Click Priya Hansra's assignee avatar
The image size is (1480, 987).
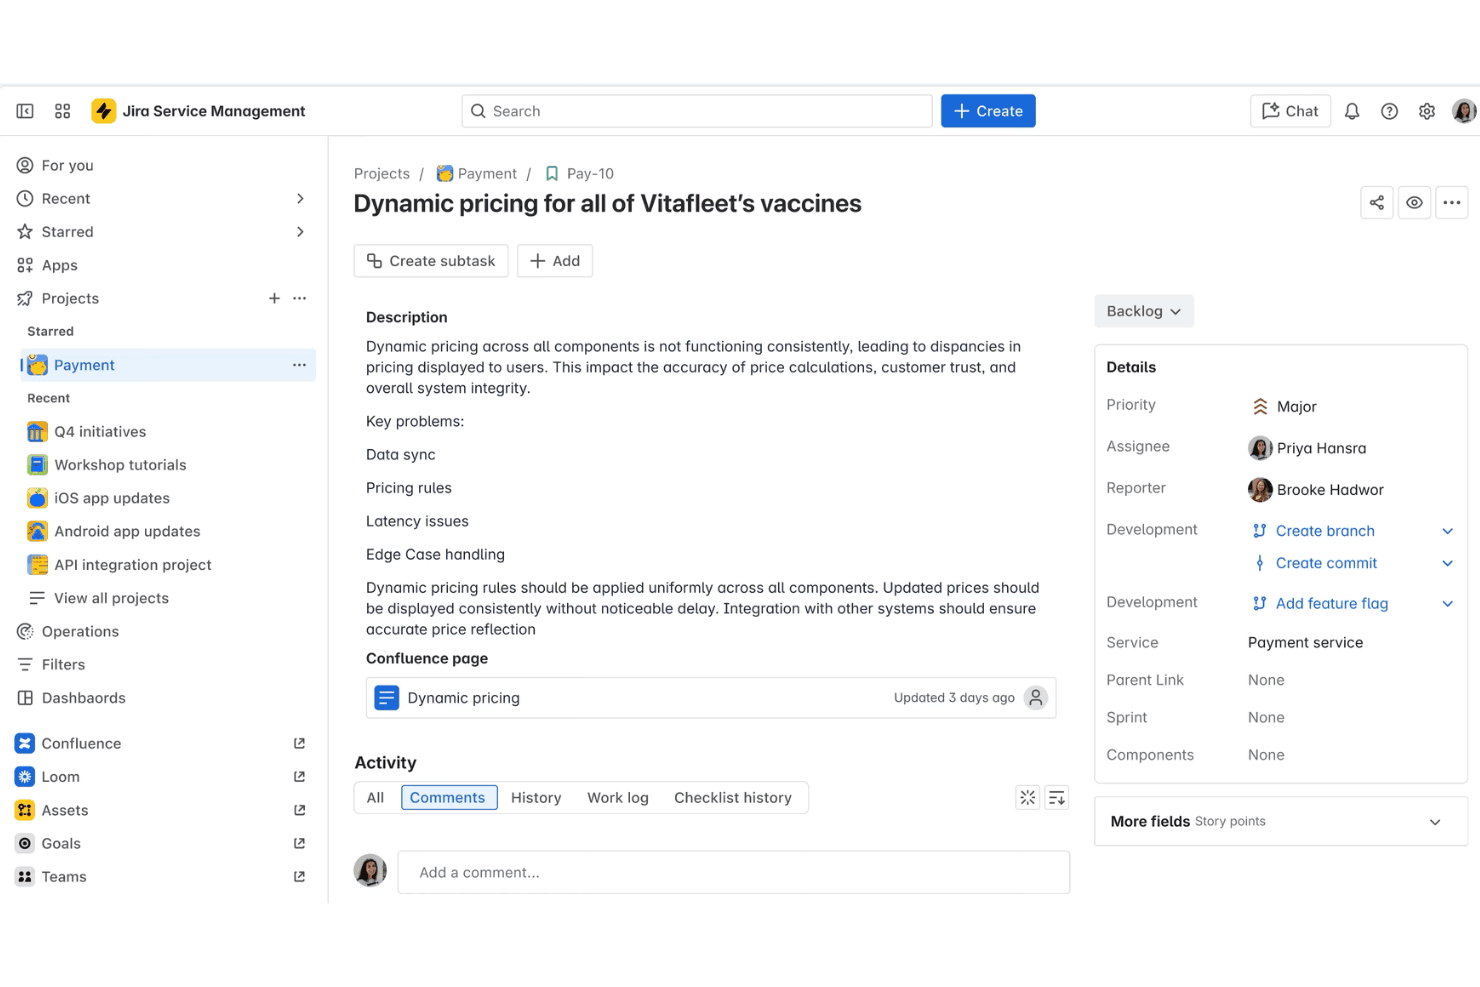(1260, 448)
